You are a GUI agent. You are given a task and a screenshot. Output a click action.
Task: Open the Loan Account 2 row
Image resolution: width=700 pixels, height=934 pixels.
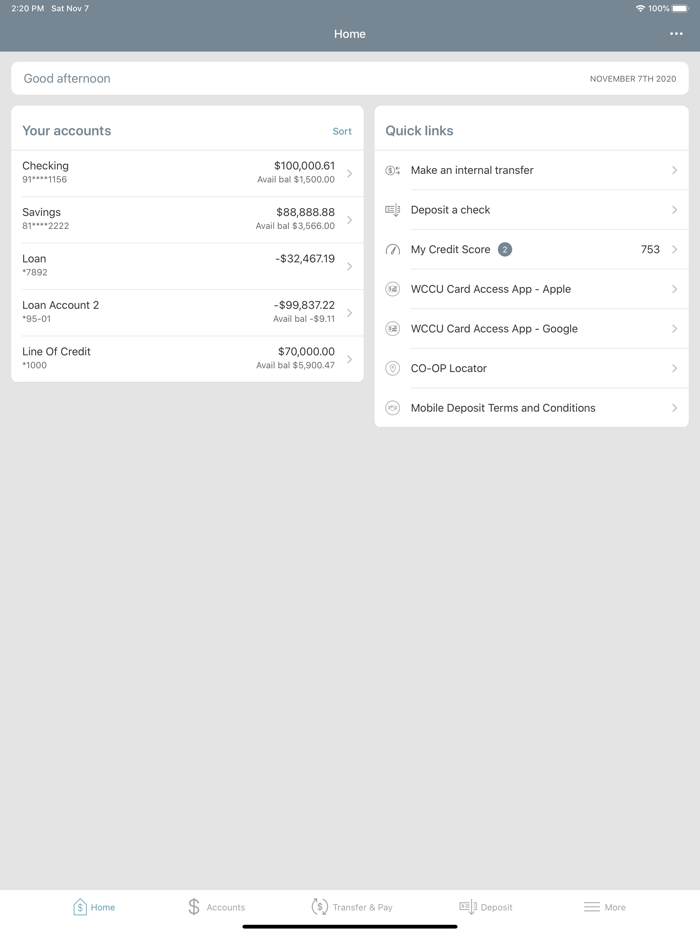tap(187, 312)
